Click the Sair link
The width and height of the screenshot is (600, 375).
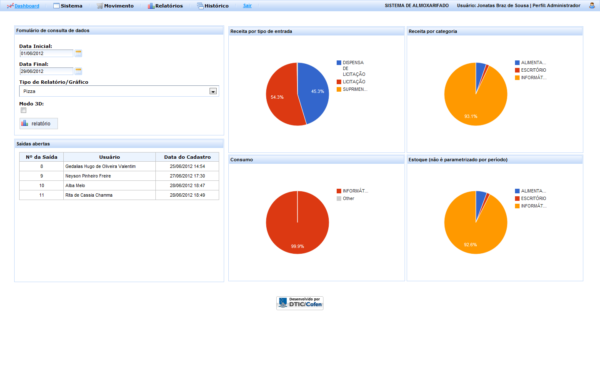[247, 6]
